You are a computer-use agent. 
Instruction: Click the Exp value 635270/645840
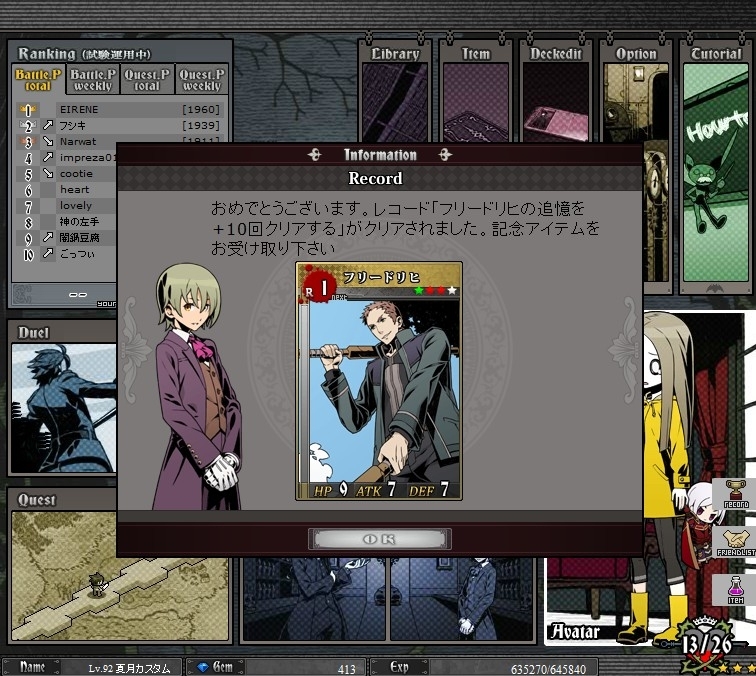(548, 669)
